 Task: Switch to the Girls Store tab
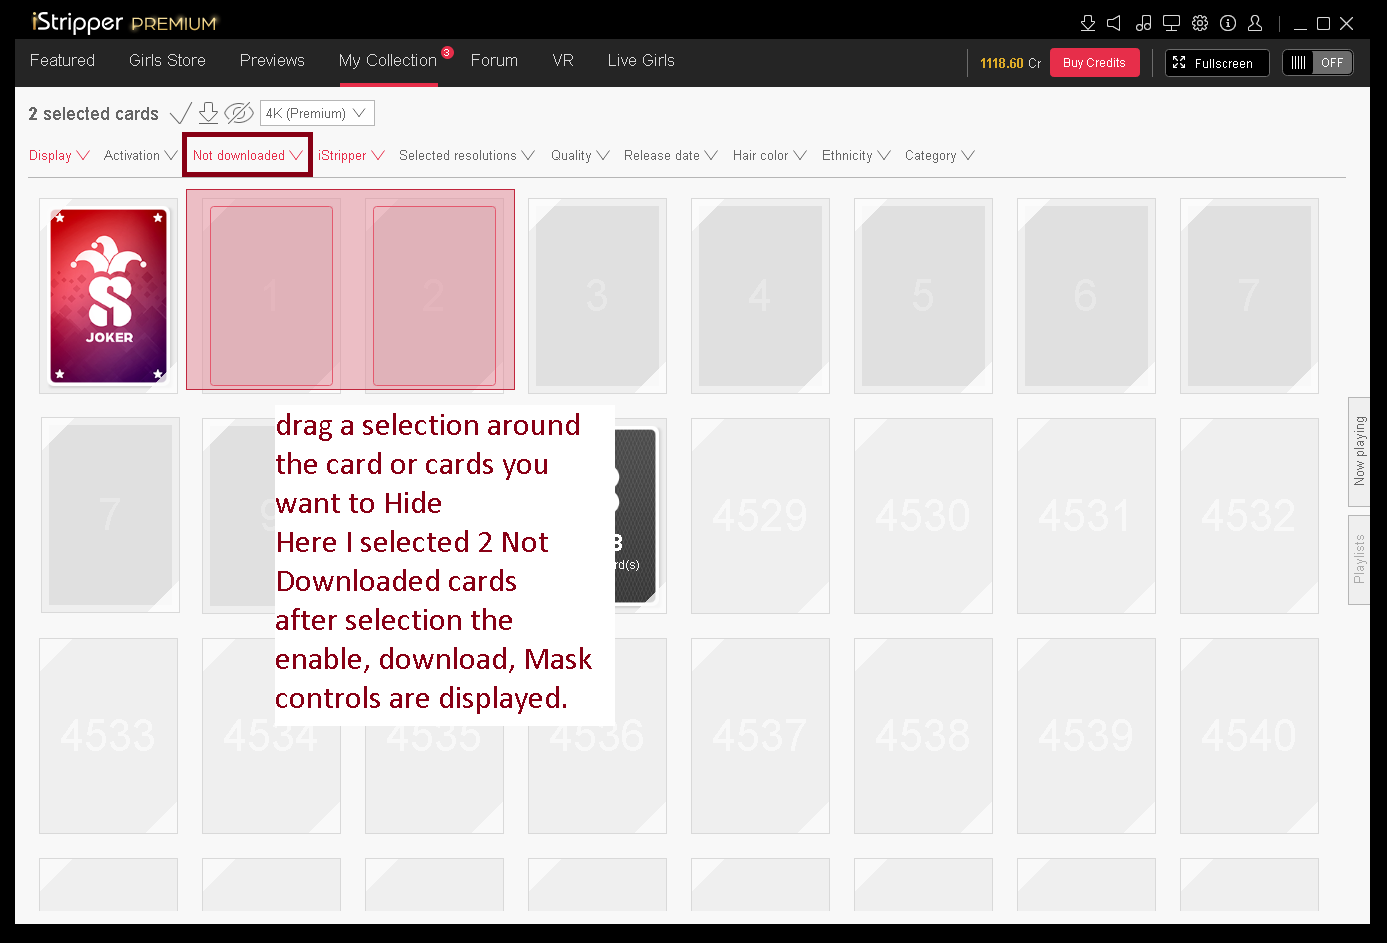pos(167,61)
